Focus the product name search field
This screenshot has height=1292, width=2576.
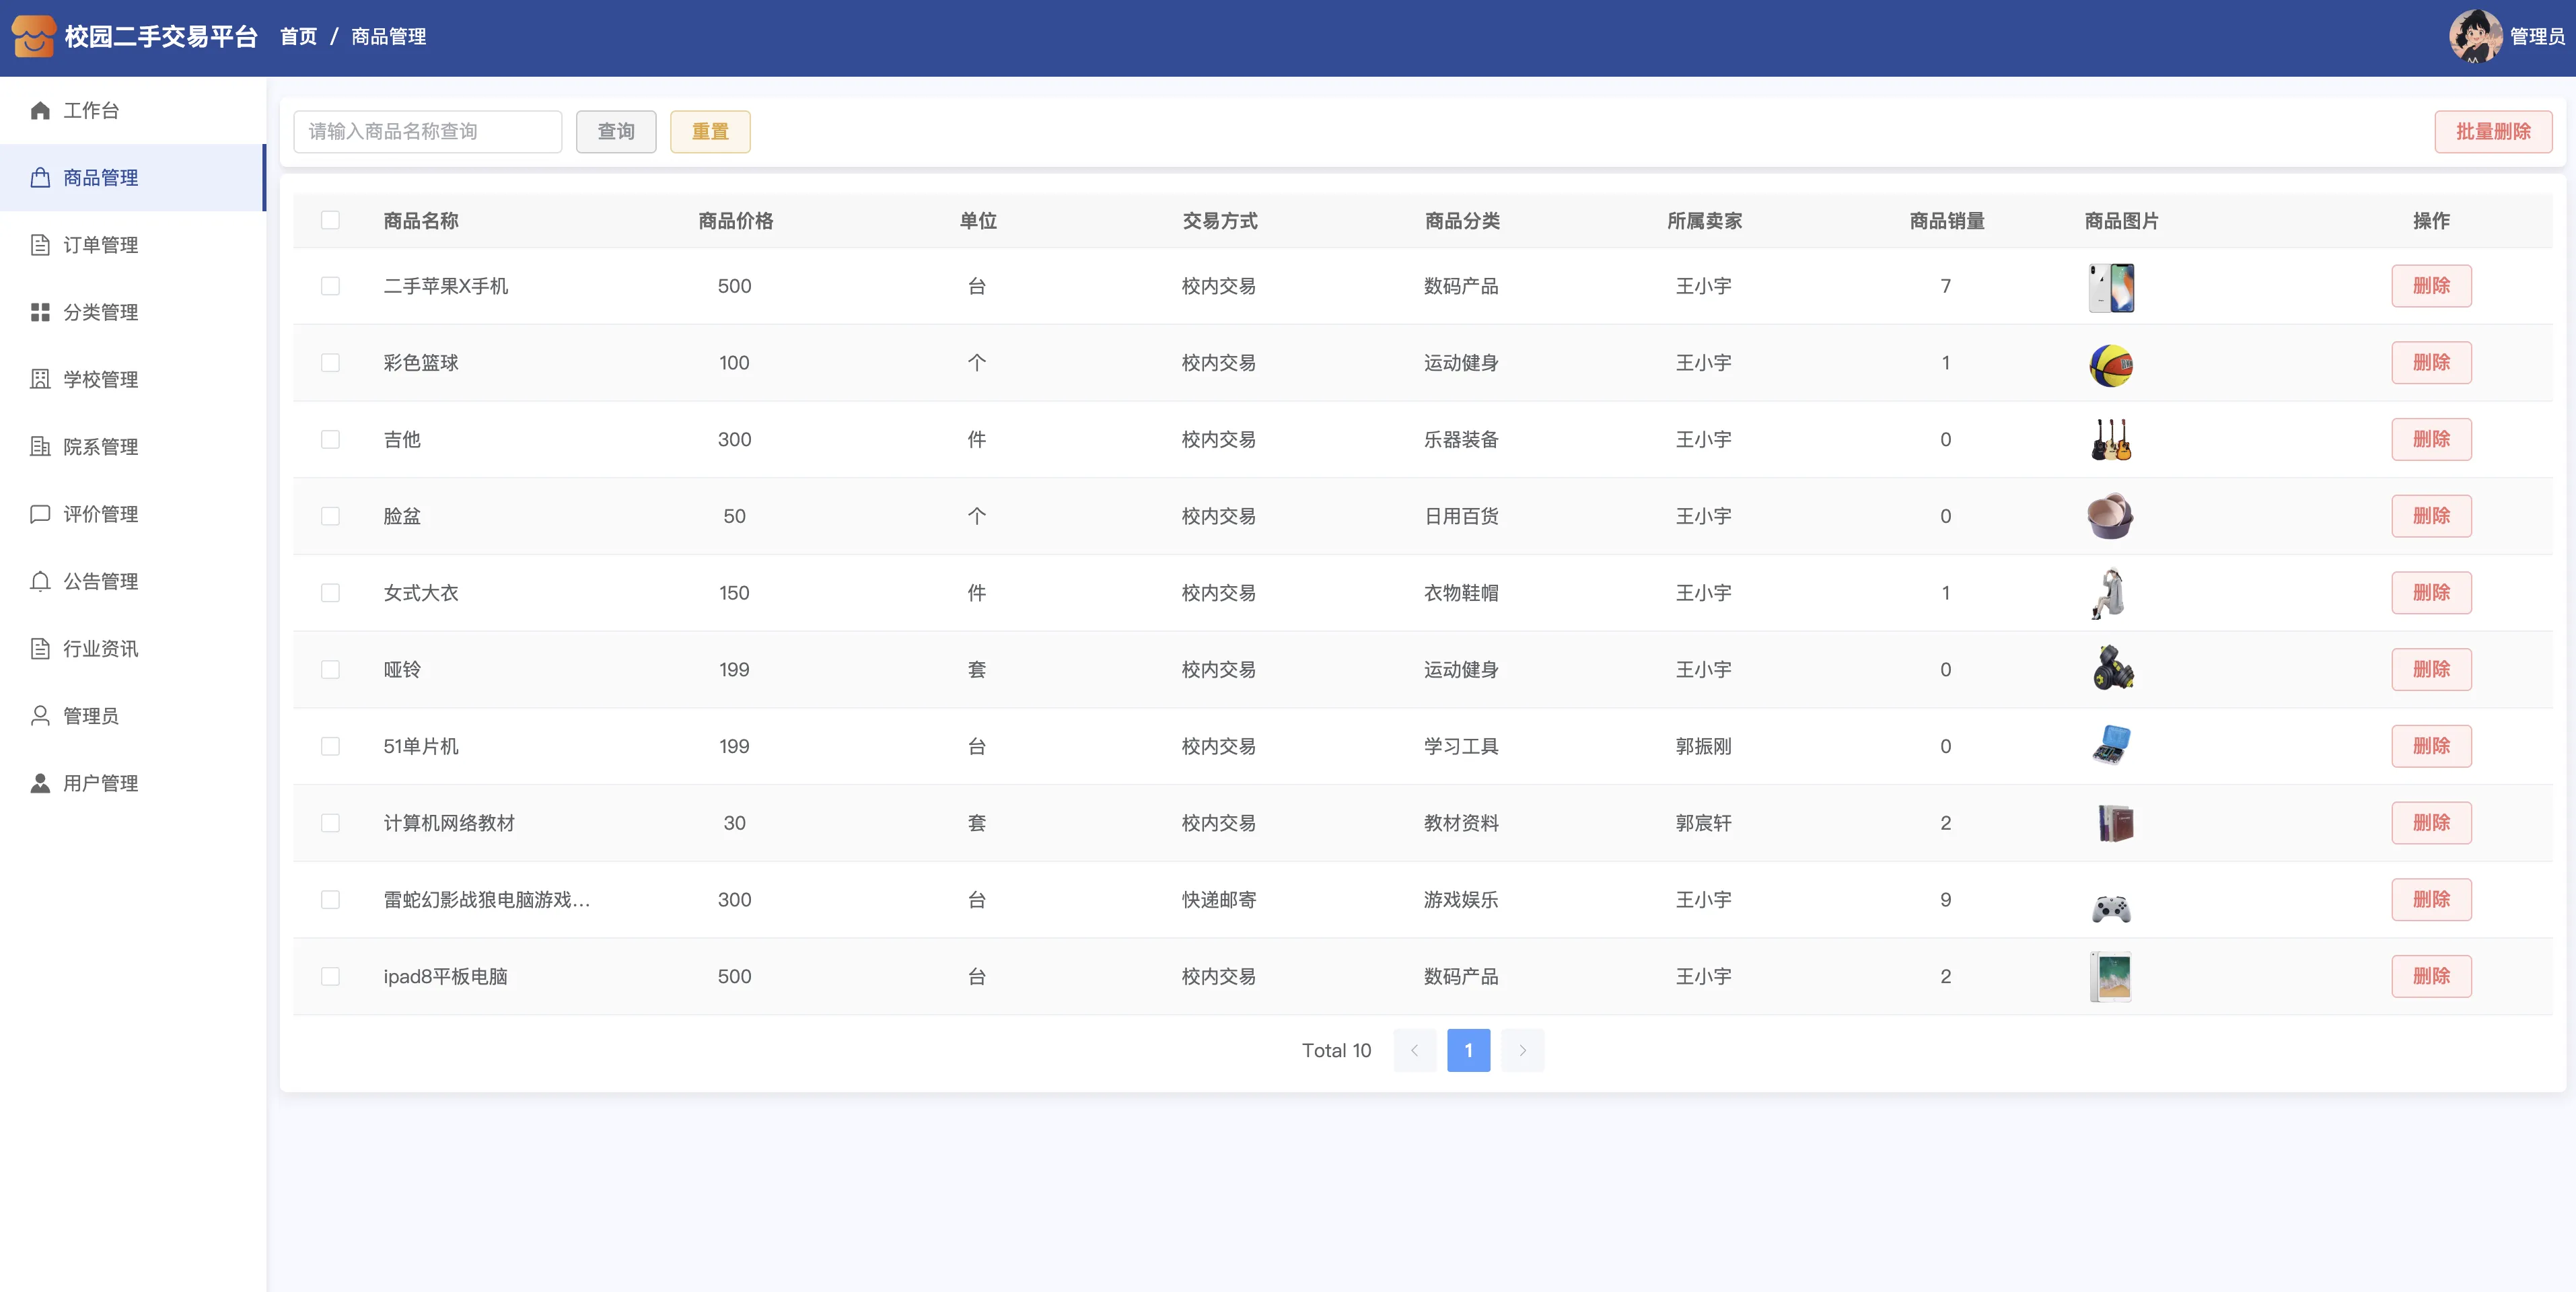(427, 132)
